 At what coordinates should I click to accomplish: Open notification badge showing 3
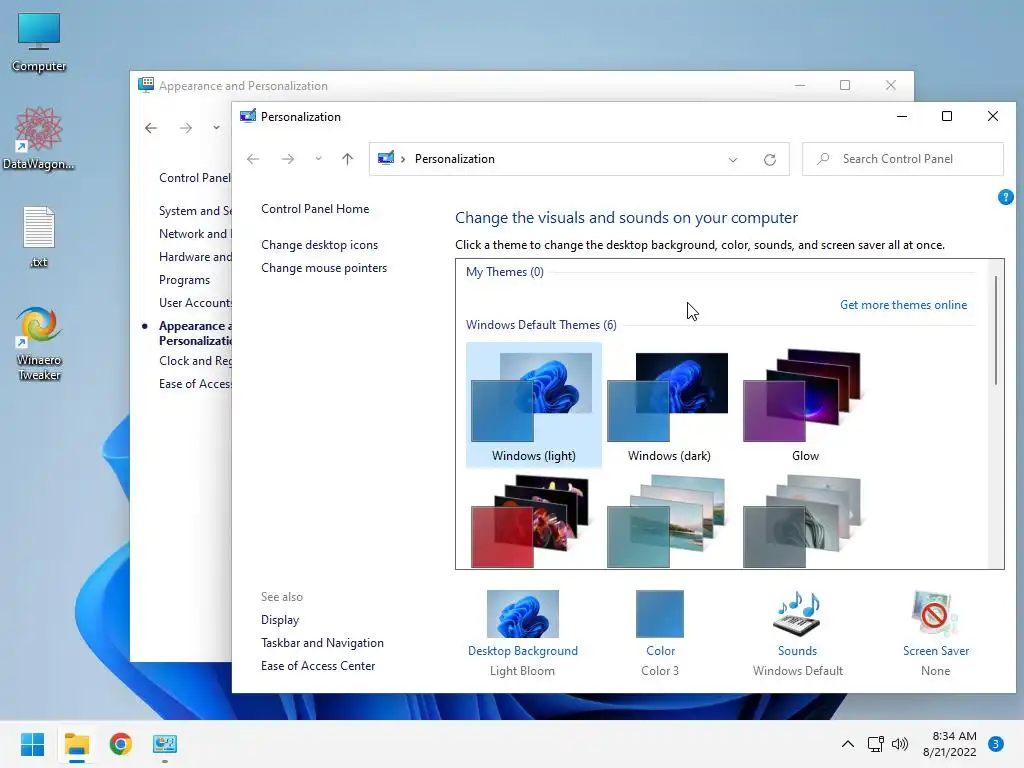click(996, 744)
